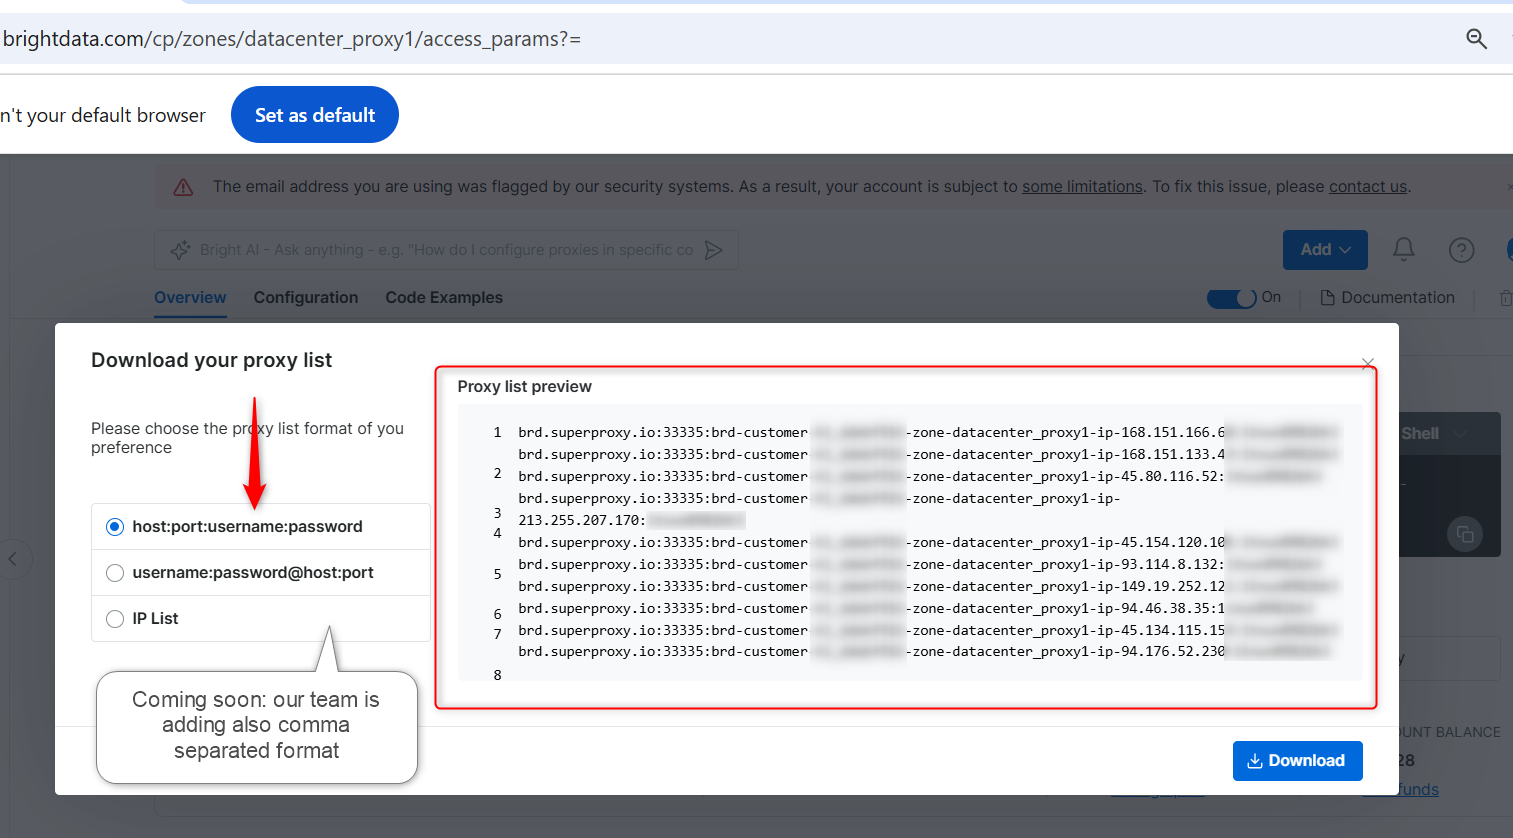1513x838 pixels.
Task: Open Documentation page icon link
Action: (x=1387, y=297)
